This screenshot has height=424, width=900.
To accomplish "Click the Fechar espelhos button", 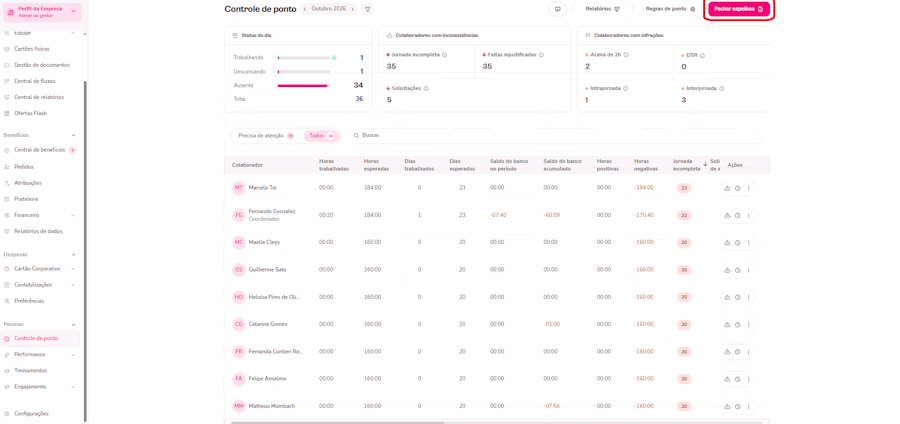I will [x=739, y=9].
